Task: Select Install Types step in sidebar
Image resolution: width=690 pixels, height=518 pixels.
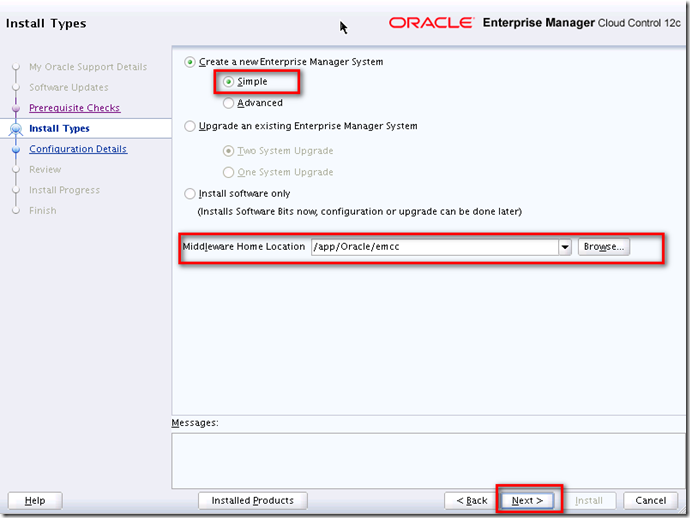Action: tap(59, 129)
